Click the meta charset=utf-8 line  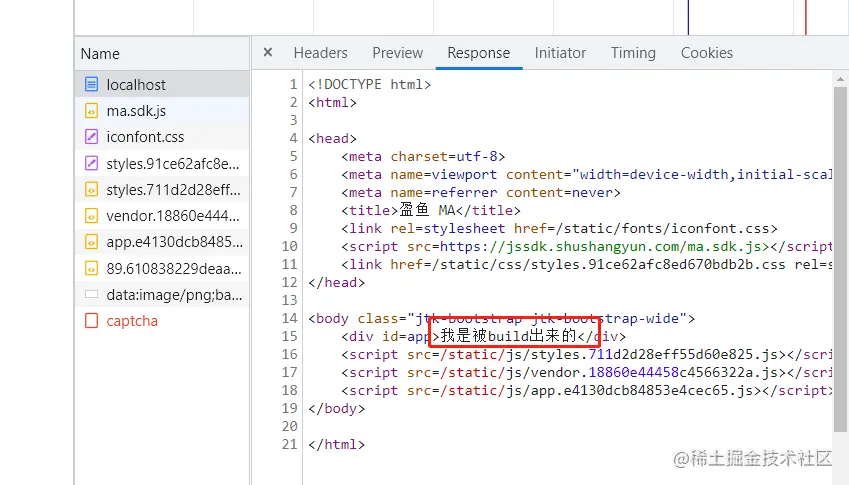click(423, 156)
